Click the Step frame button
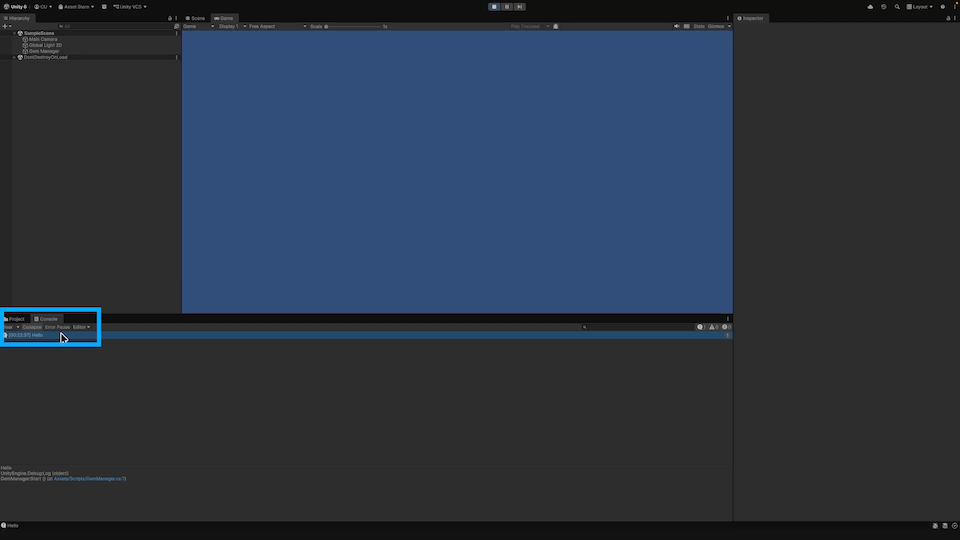The image size is (960, 540). click(x=519, y=7)
